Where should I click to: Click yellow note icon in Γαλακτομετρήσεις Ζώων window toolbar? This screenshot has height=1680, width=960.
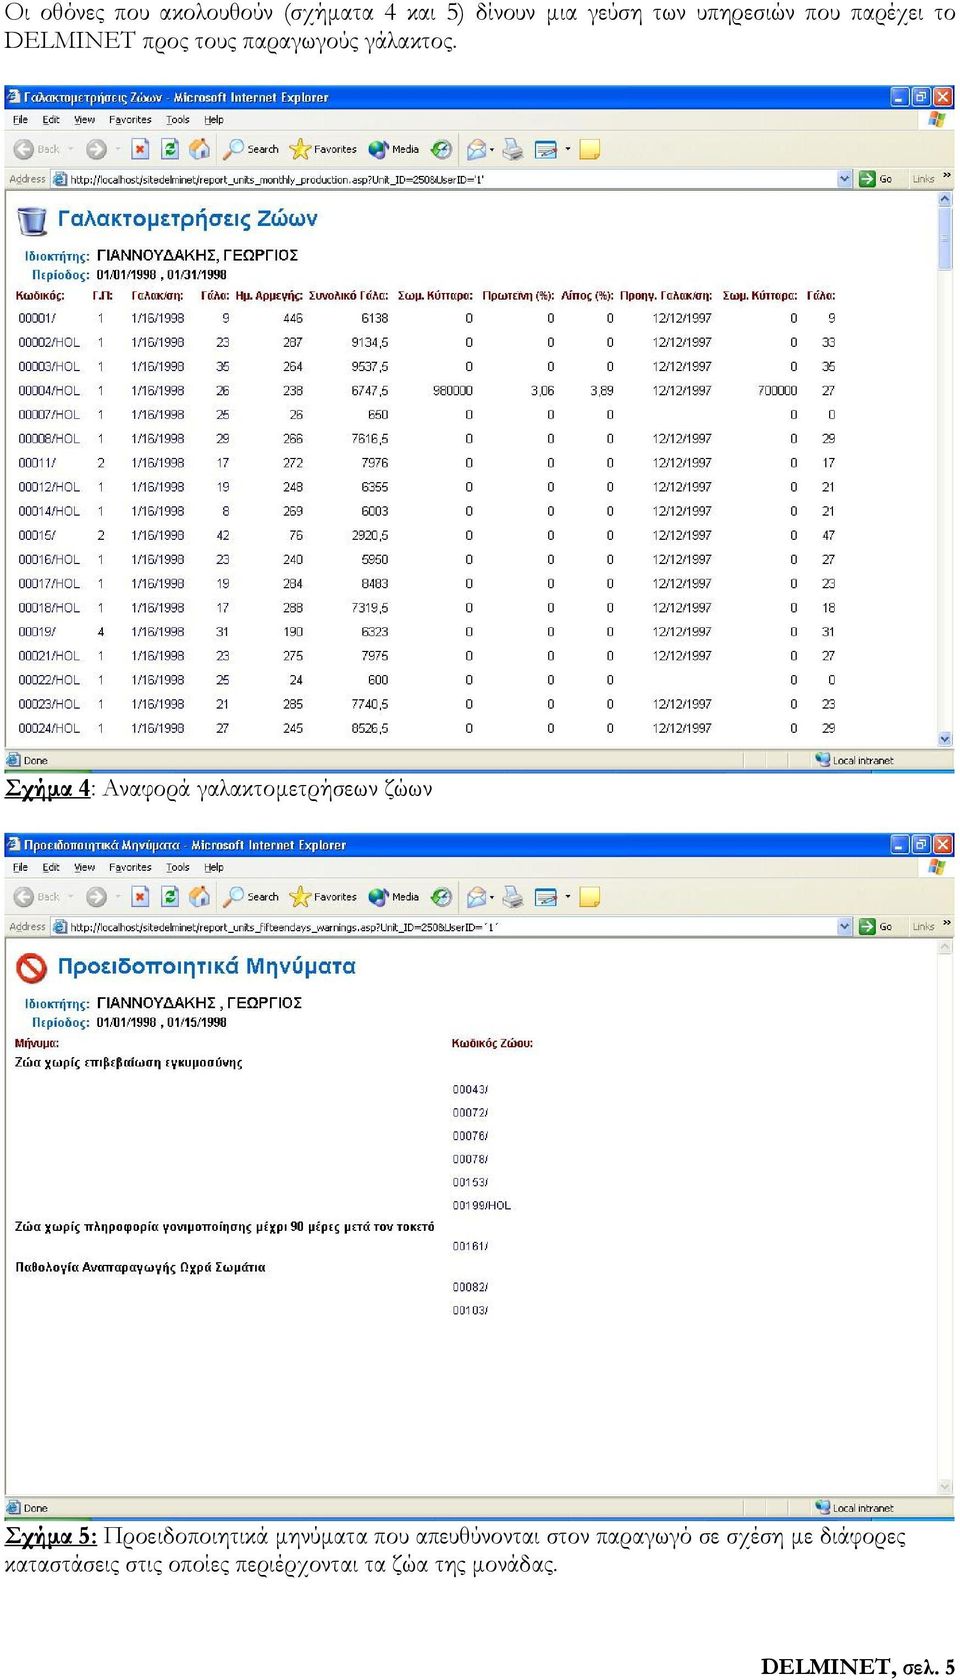pyautogui.click(x=590, y=149)
